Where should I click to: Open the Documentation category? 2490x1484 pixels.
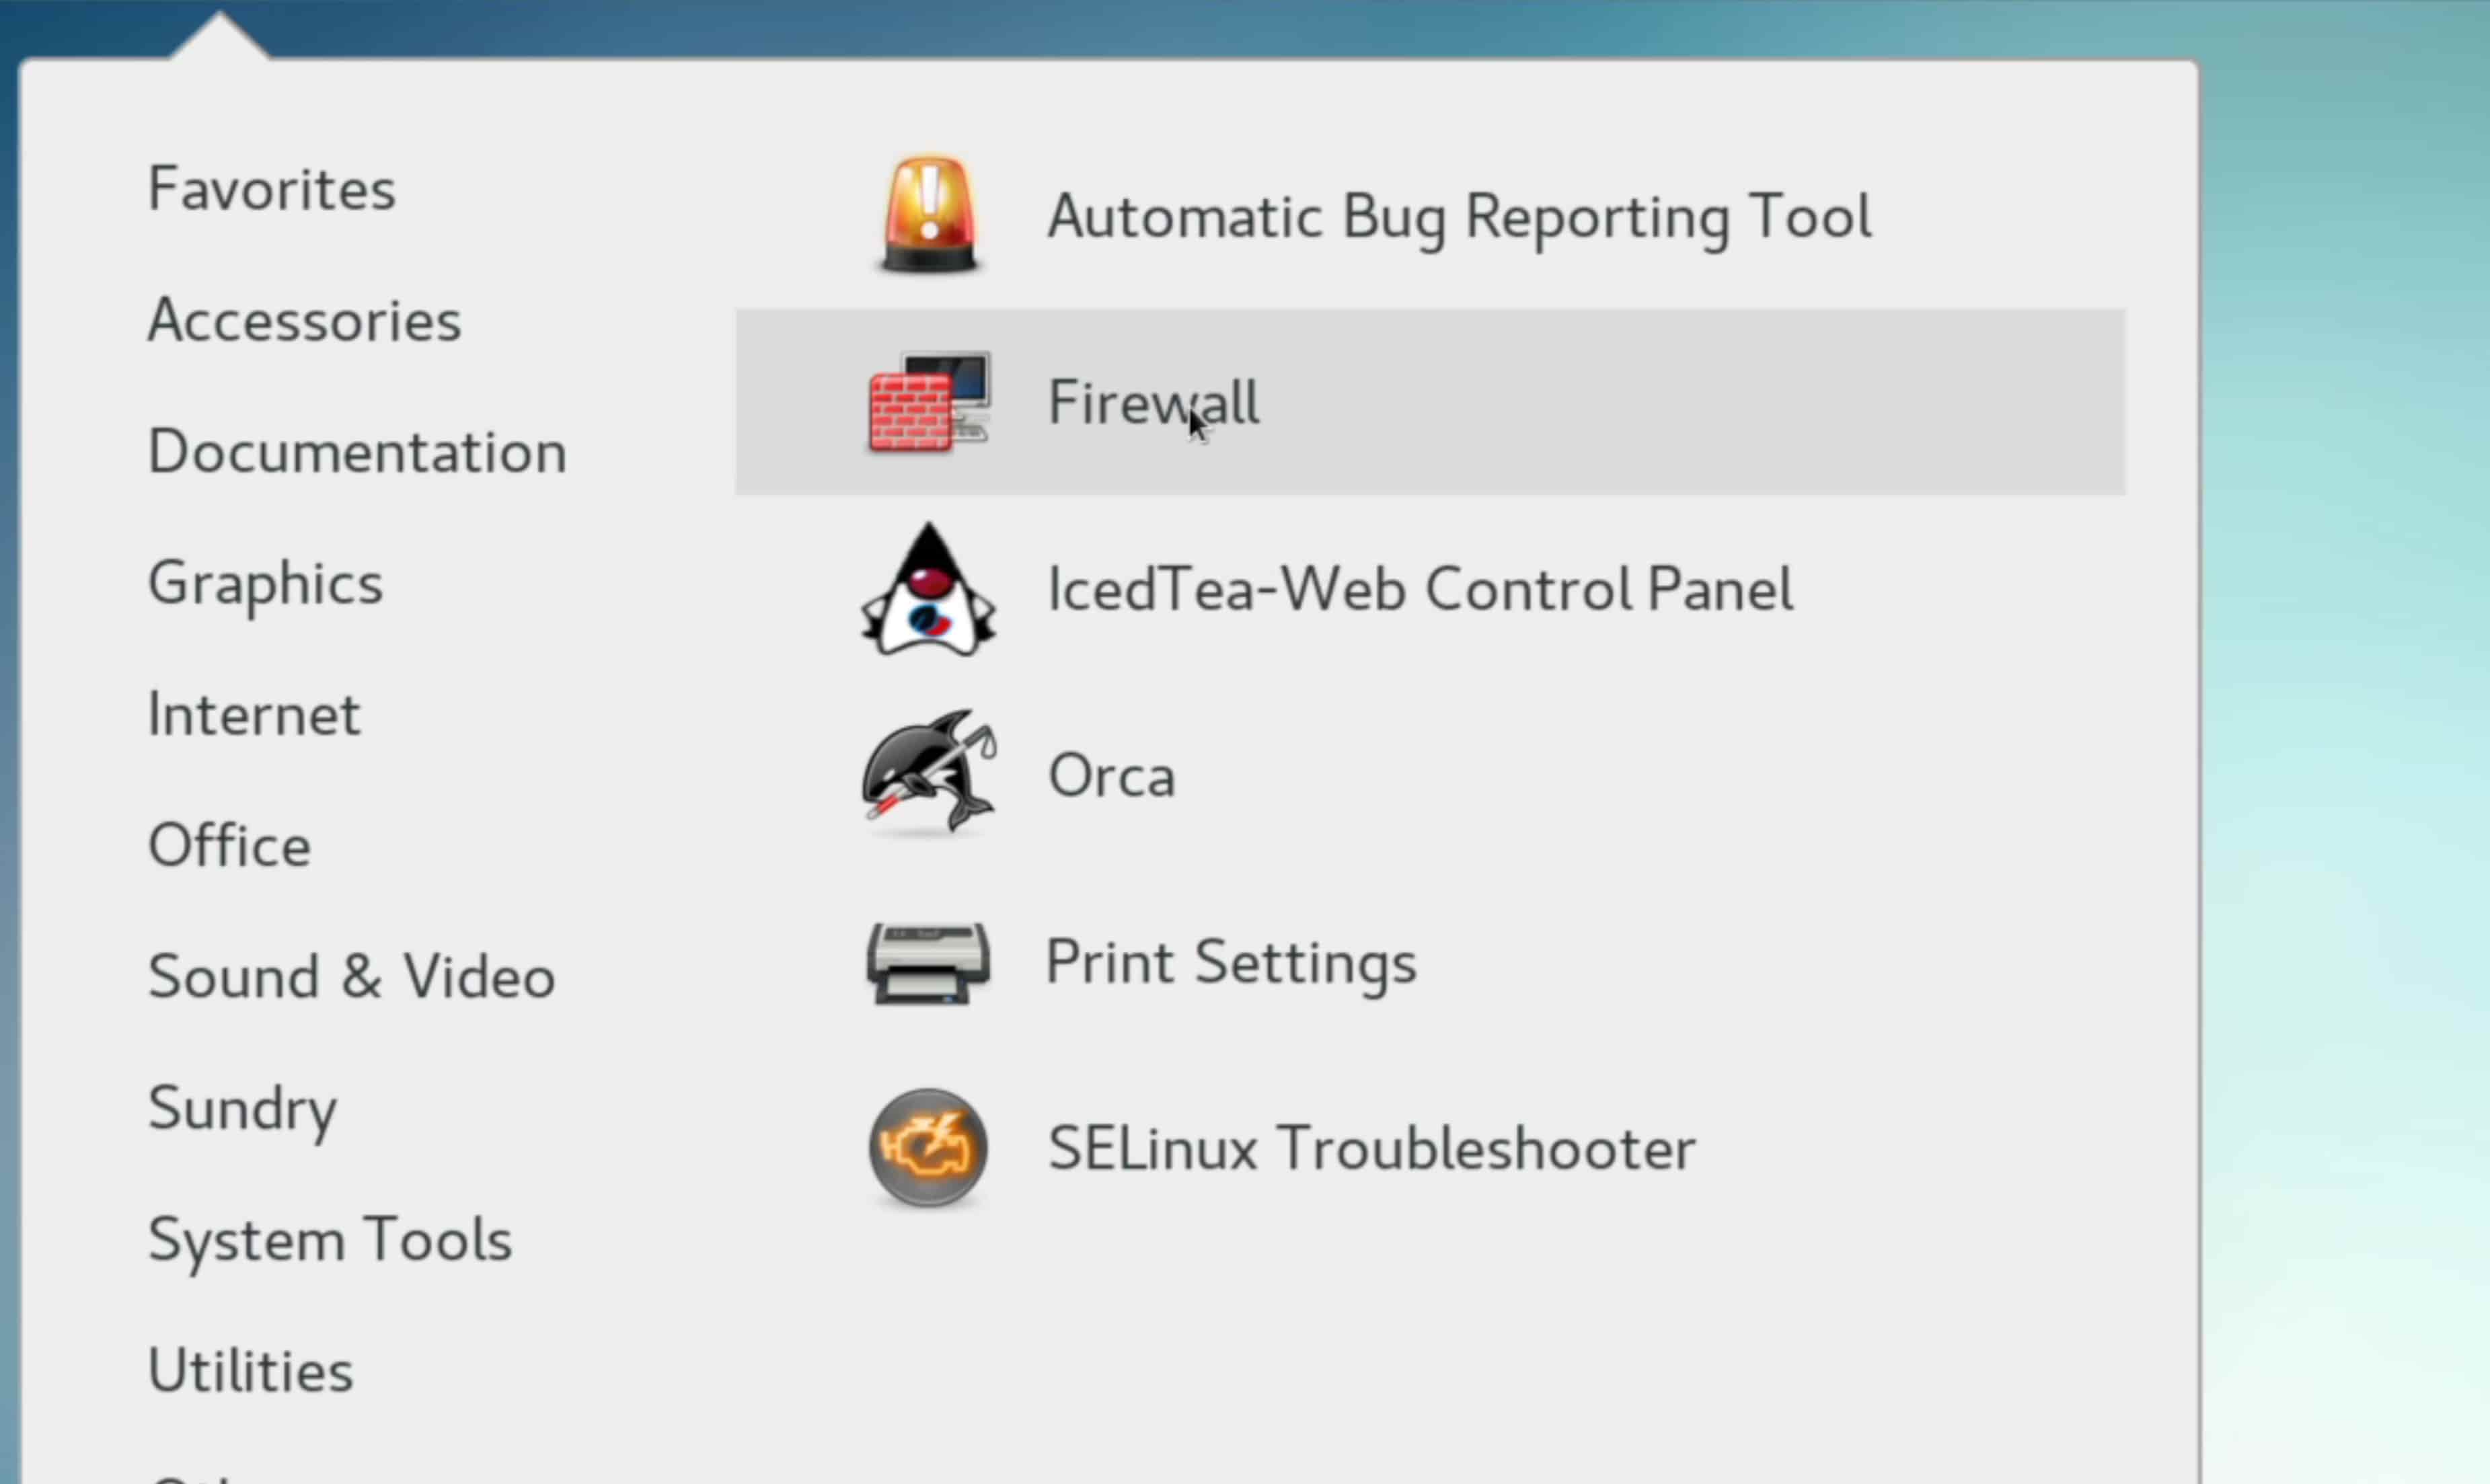[358, 451]
